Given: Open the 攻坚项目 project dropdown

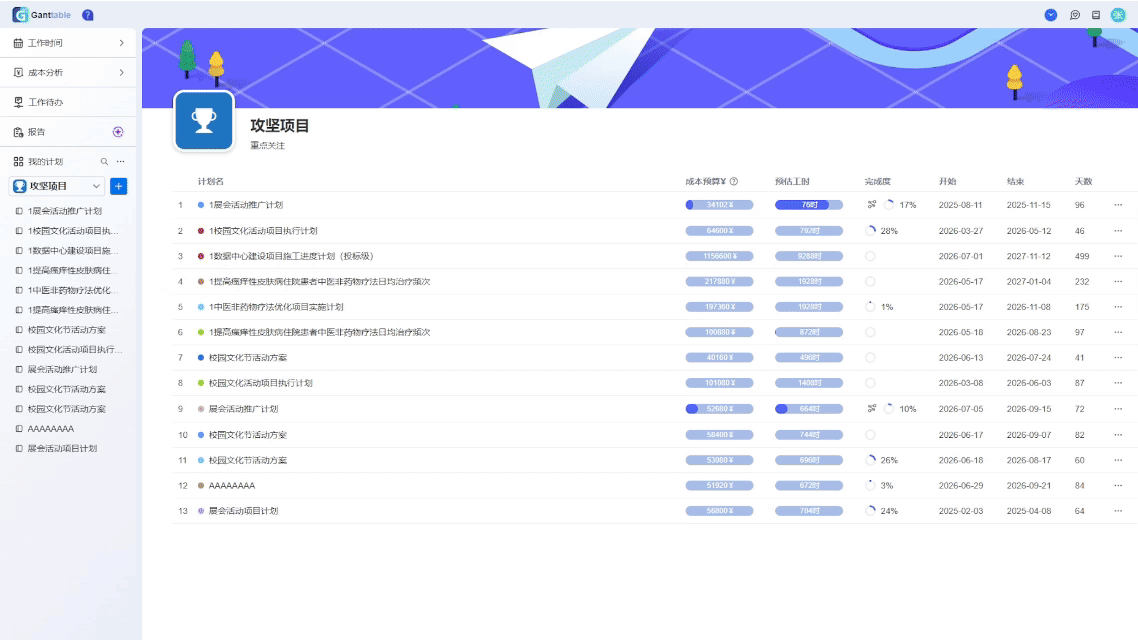Looking at the screenshot, I should click(x=57, y=186).
